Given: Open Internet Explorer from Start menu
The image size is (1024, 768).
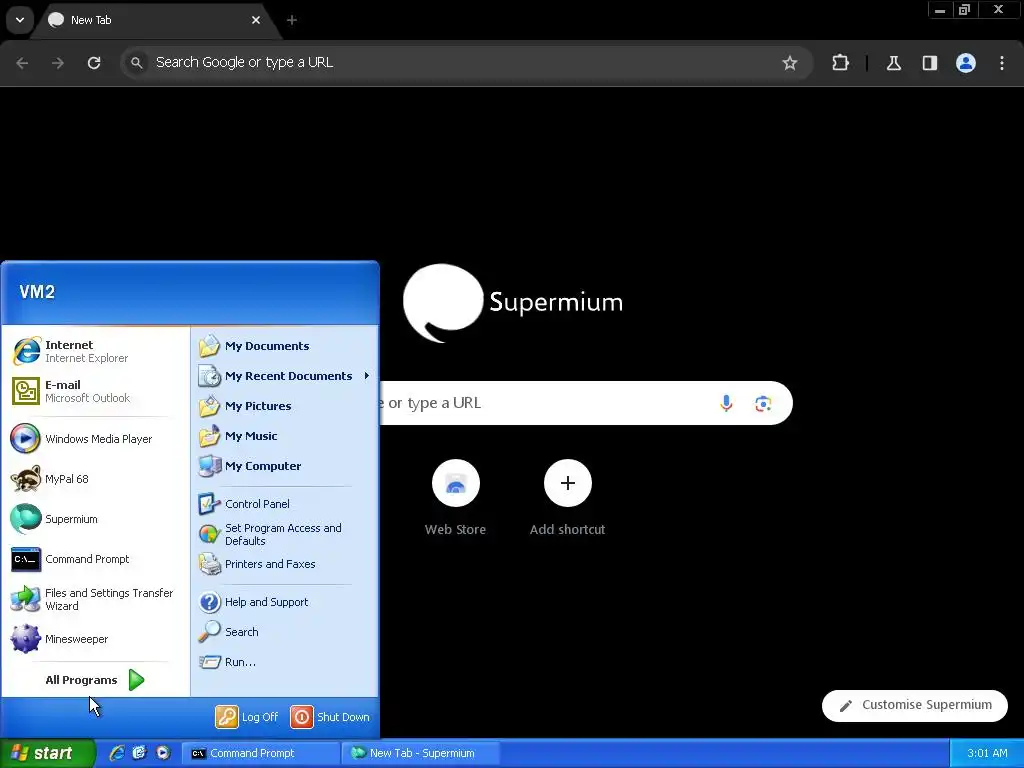Looking at the screenshot, I should tap(95, 351).
